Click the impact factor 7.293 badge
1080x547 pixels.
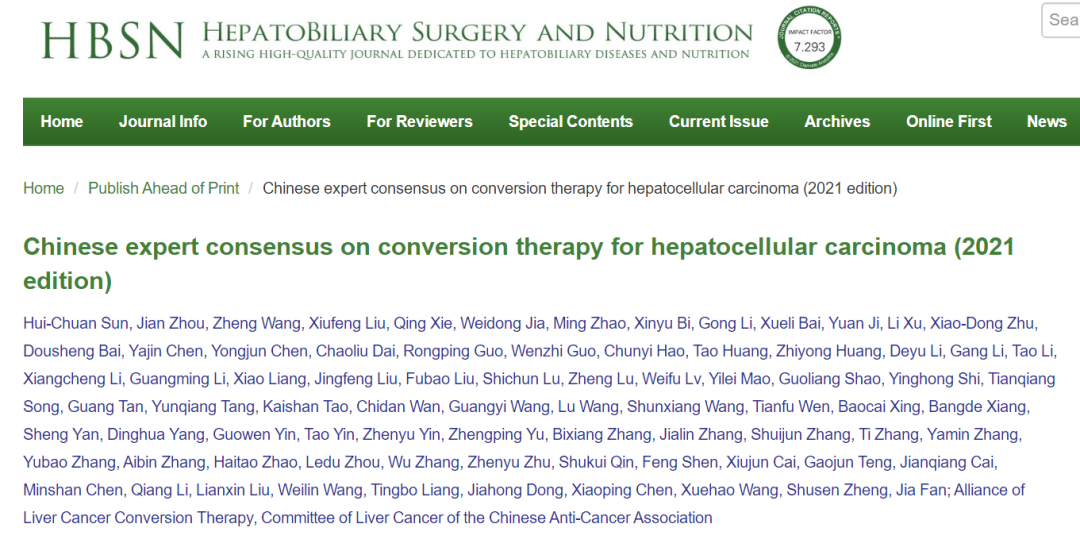(x=809, y=39)
